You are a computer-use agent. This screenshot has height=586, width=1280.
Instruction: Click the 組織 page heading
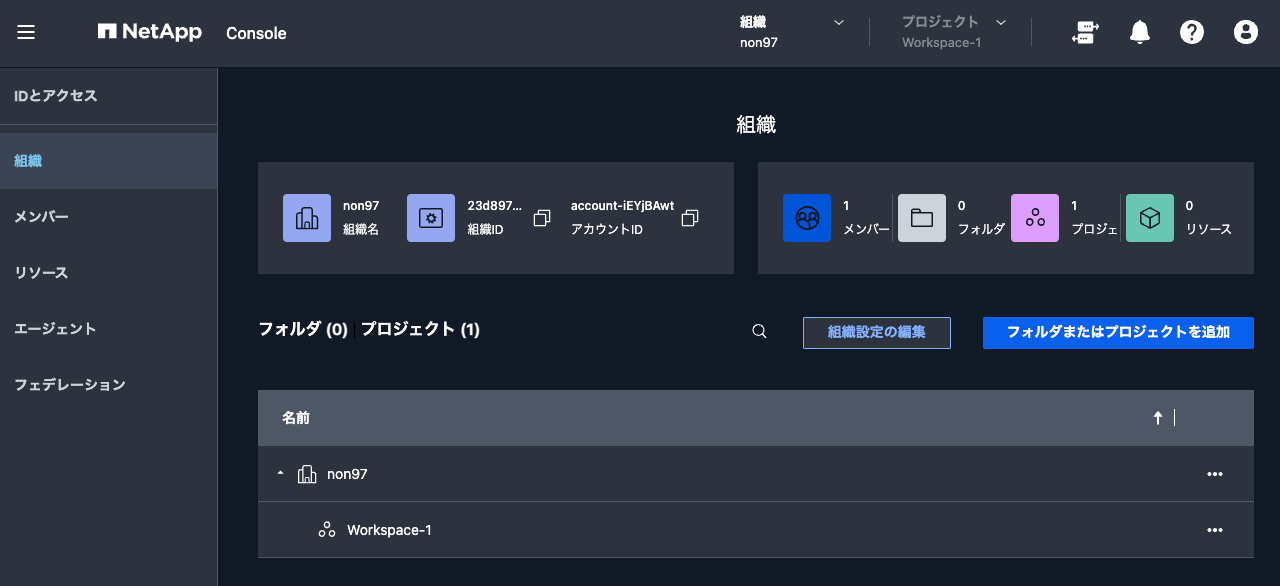click(x=756, y=125)
